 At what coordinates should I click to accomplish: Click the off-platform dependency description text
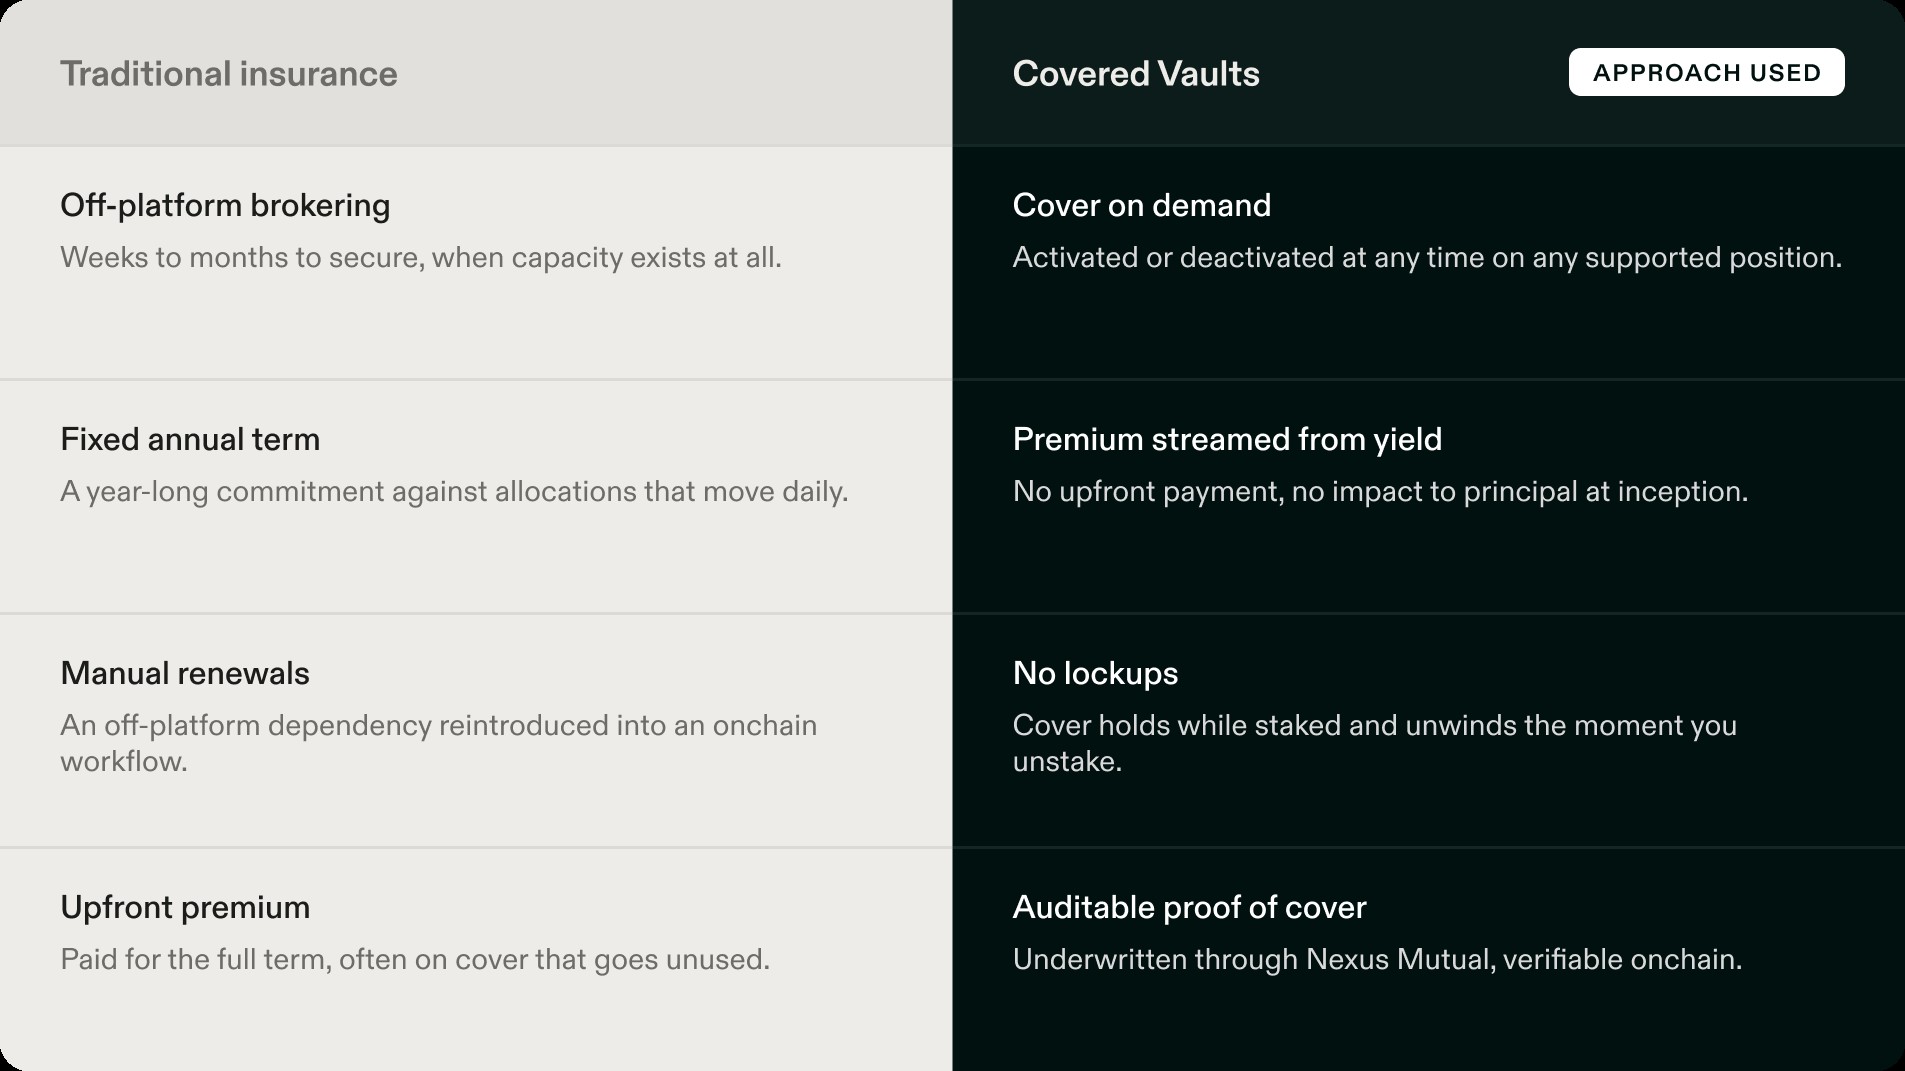[439, 743]
